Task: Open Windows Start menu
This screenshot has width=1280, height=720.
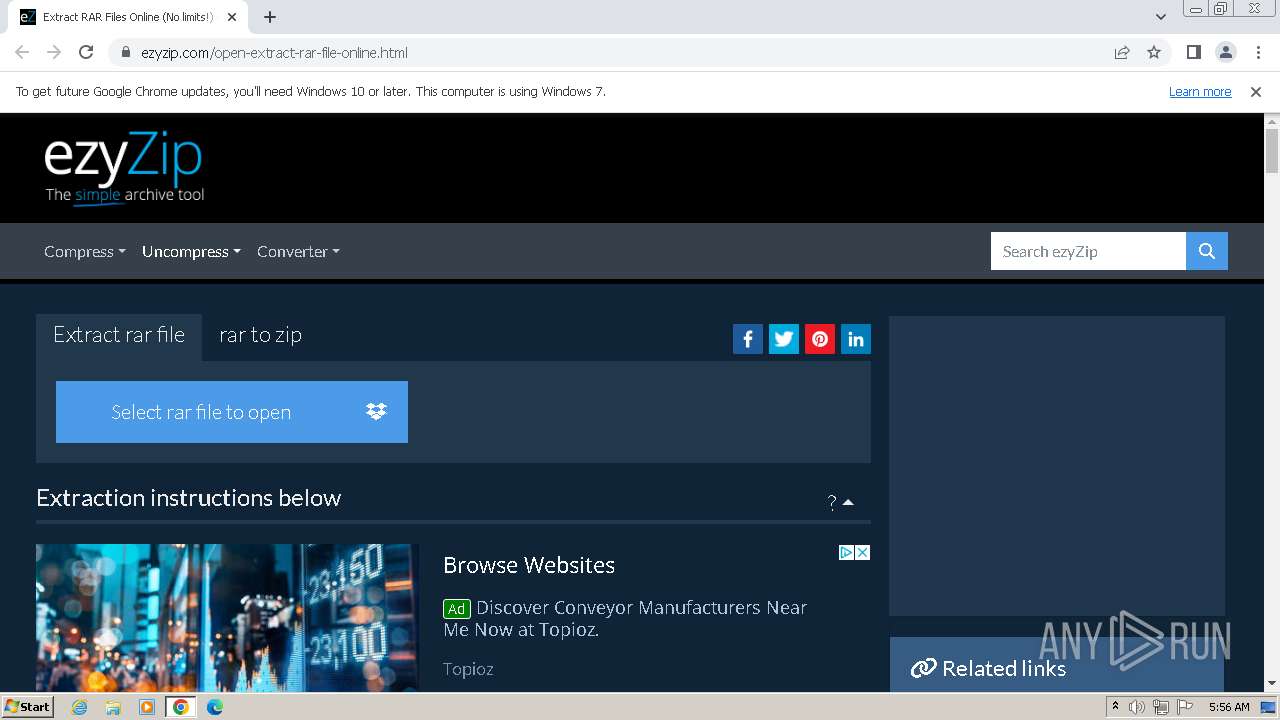Action: point(27,707)
